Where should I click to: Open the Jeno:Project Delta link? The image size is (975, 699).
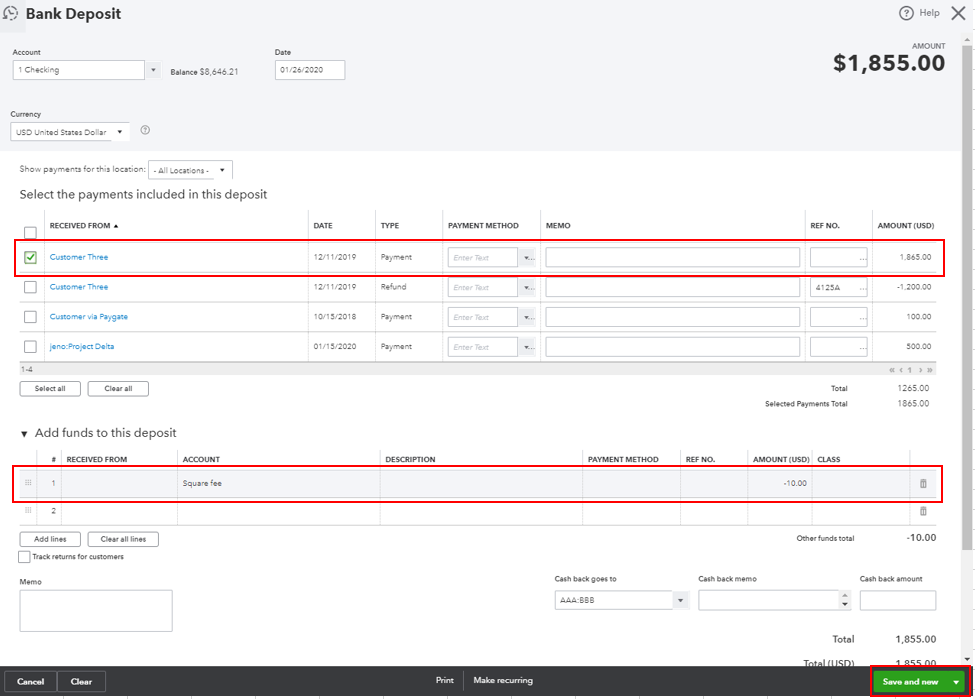pyautogui.click(x=82, y=346)
